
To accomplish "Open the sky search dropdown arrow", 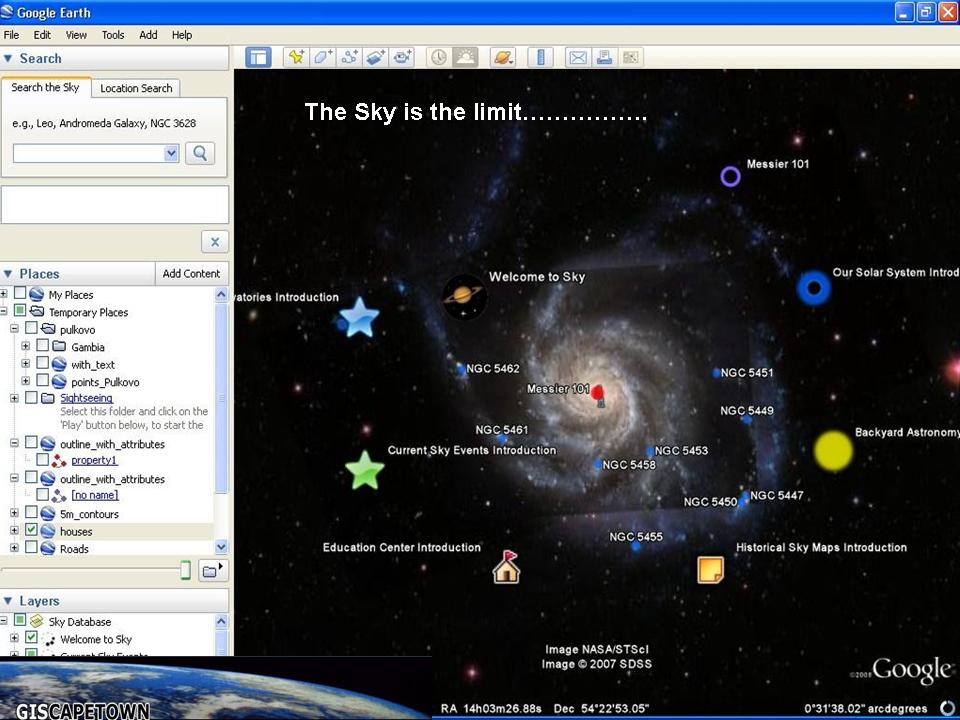I will coord(171,153).
